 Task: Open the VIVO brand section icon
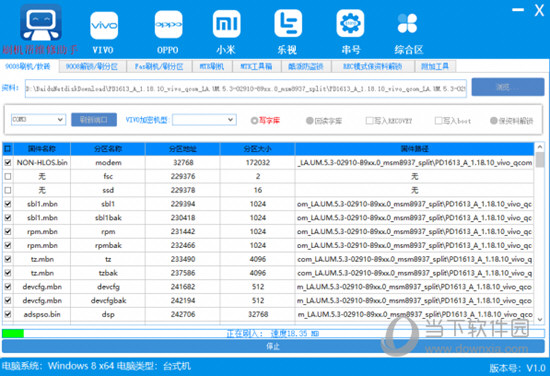(x=104, y=25)
